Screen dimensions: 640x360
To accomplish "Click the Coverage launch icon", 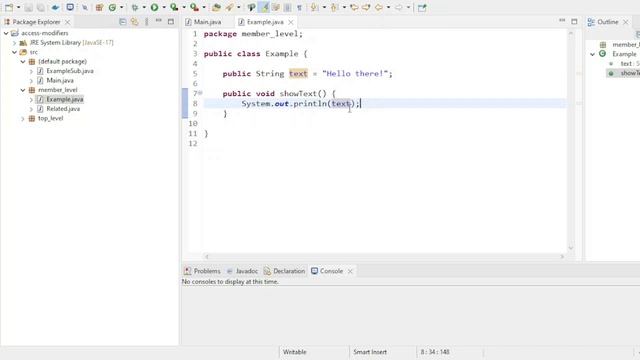I will pos(174,7).
